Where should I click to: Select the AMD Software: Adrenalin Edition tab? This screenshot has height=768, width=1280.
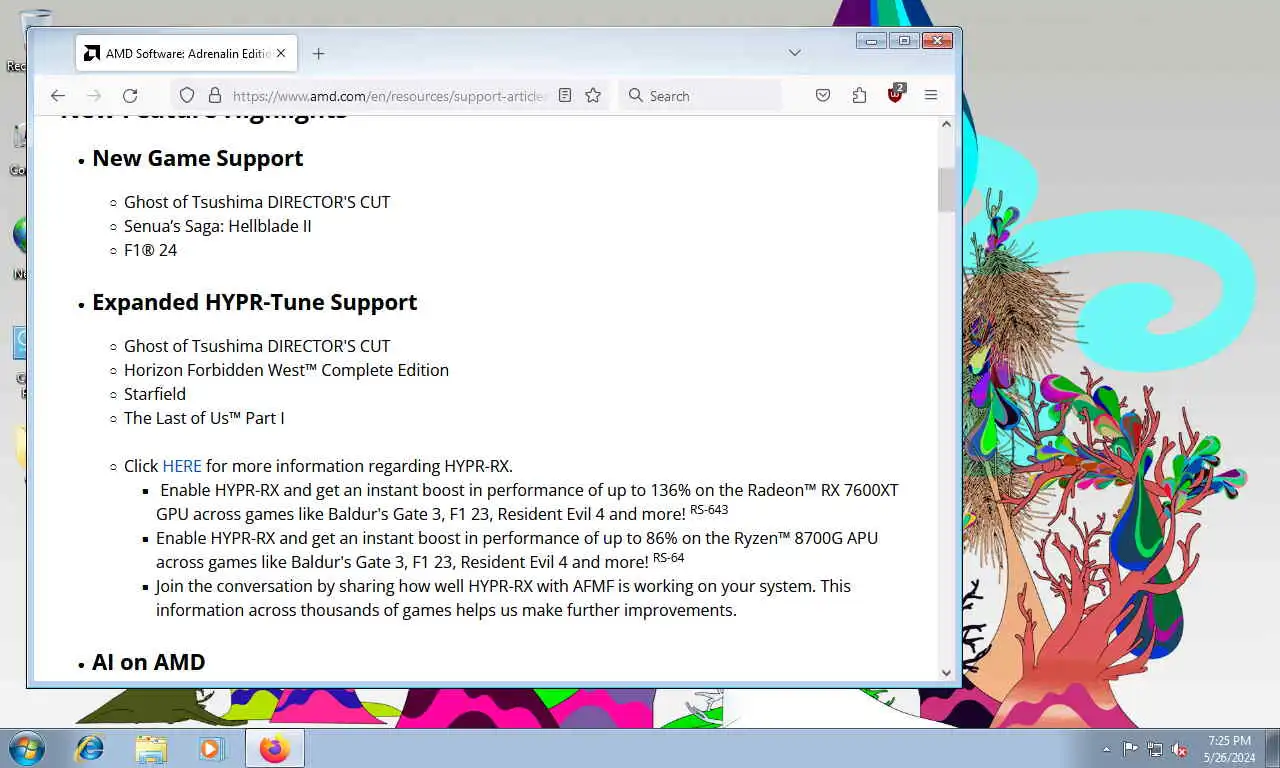click(185, 54)
